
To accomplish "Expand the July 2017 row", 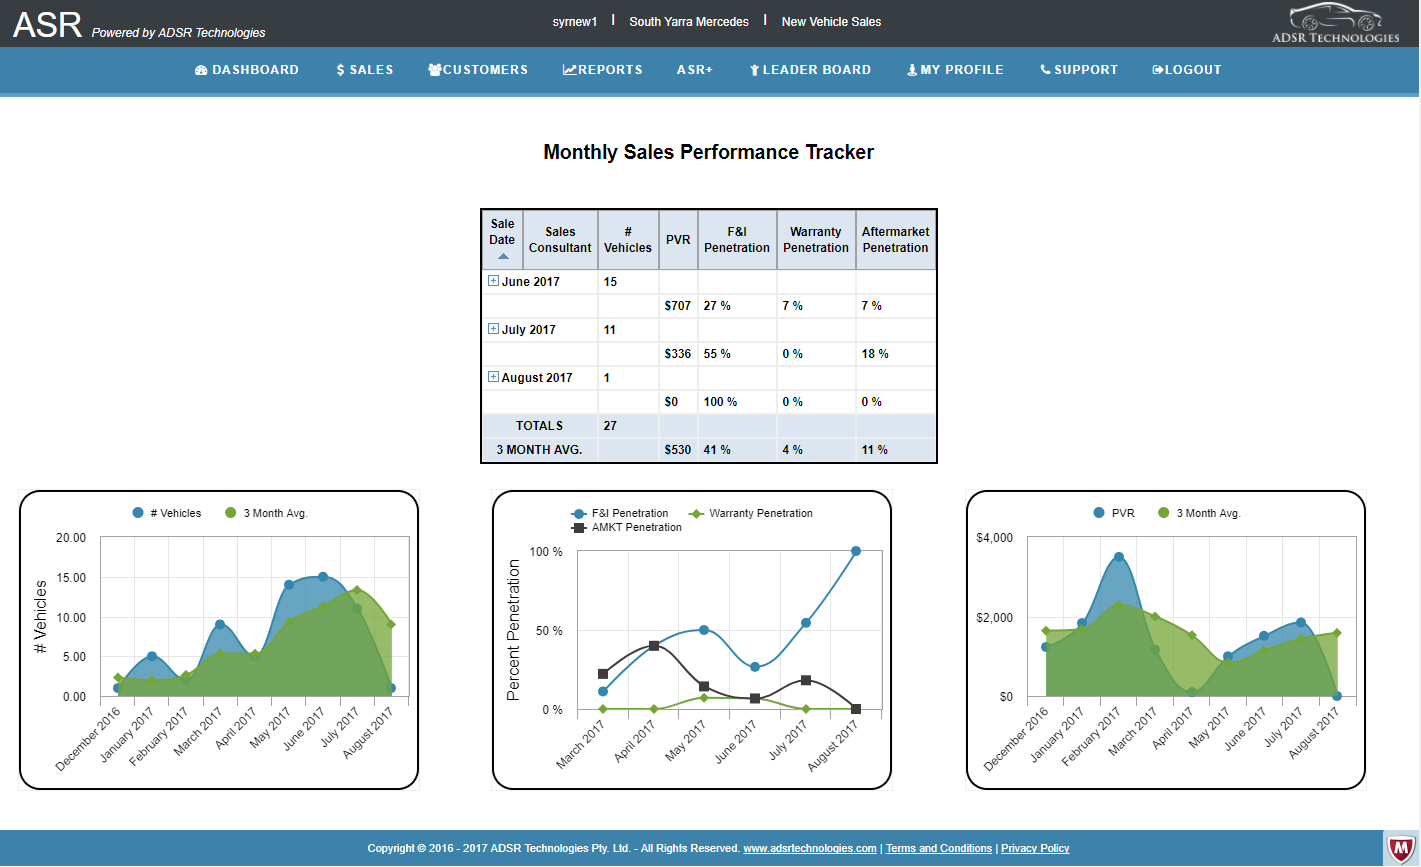I will 493,329.
